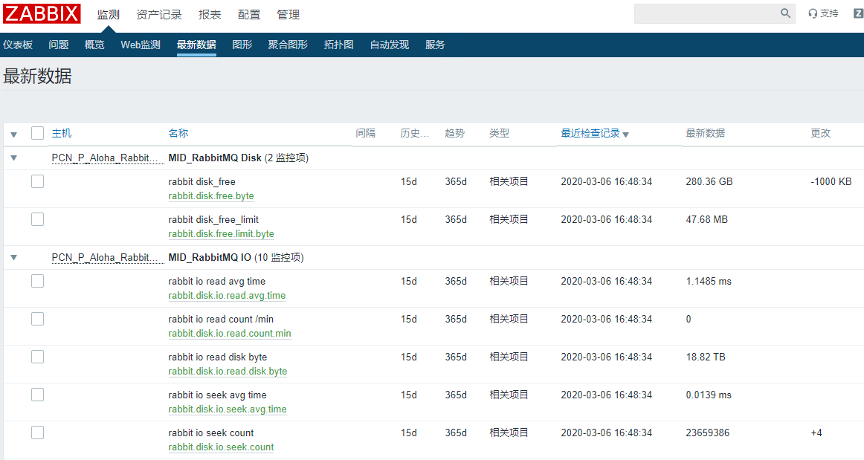Switch to the 概览 submenu tab

click(94, 45)
